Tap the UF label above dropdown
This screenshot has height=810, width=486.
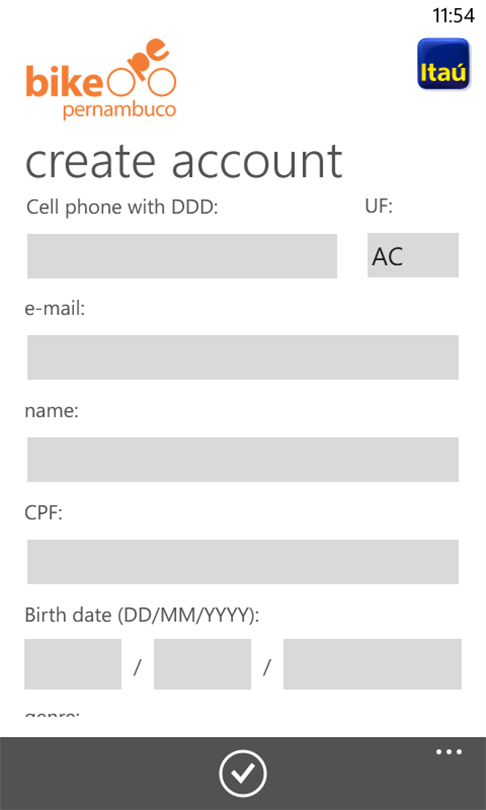(379, 207)
